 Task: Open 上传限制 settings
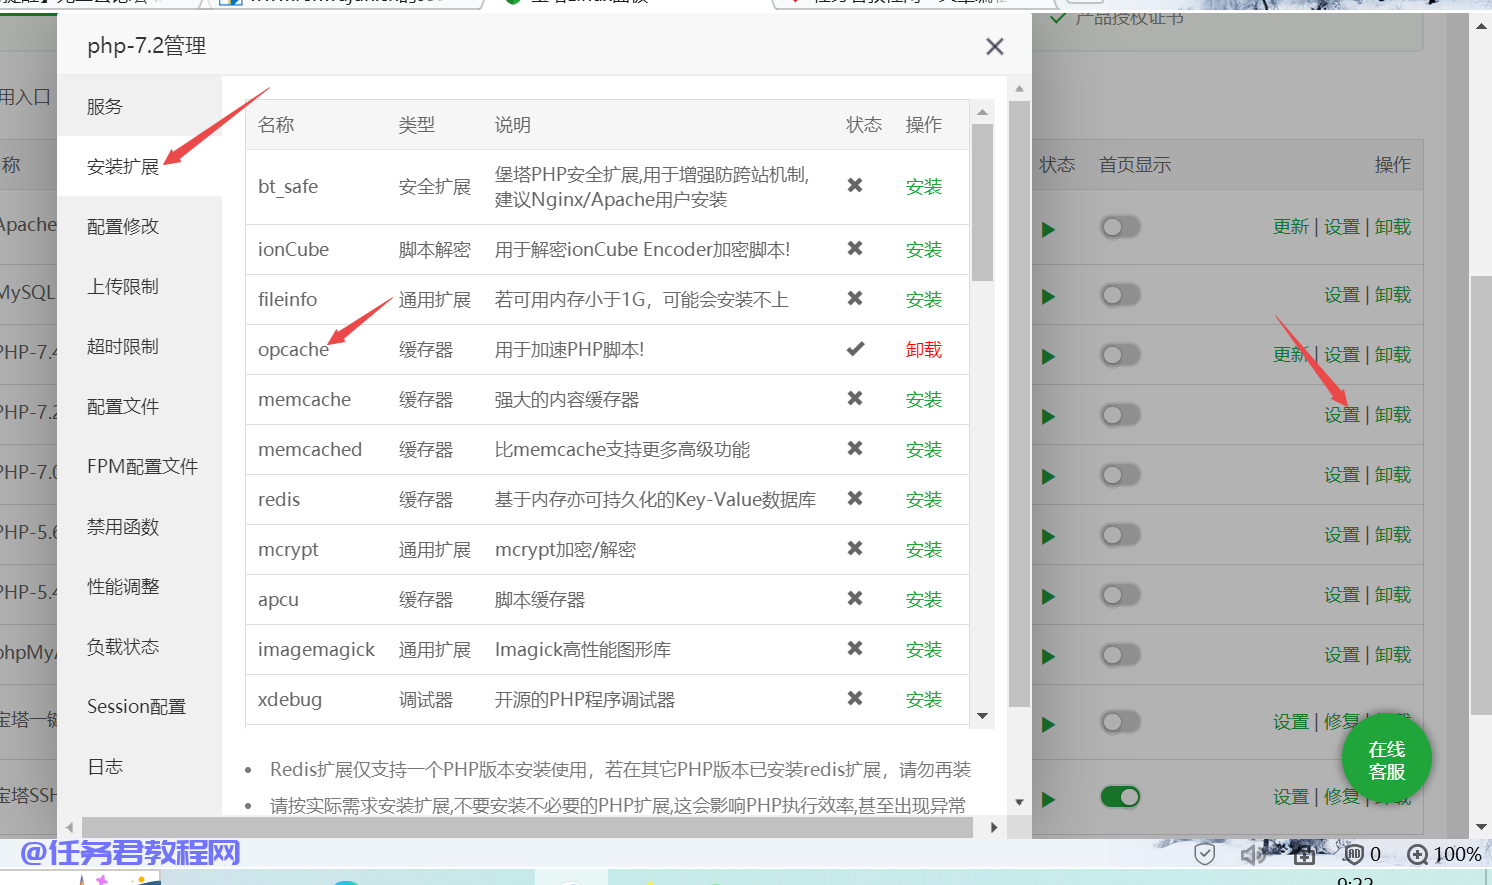point(139,286)
